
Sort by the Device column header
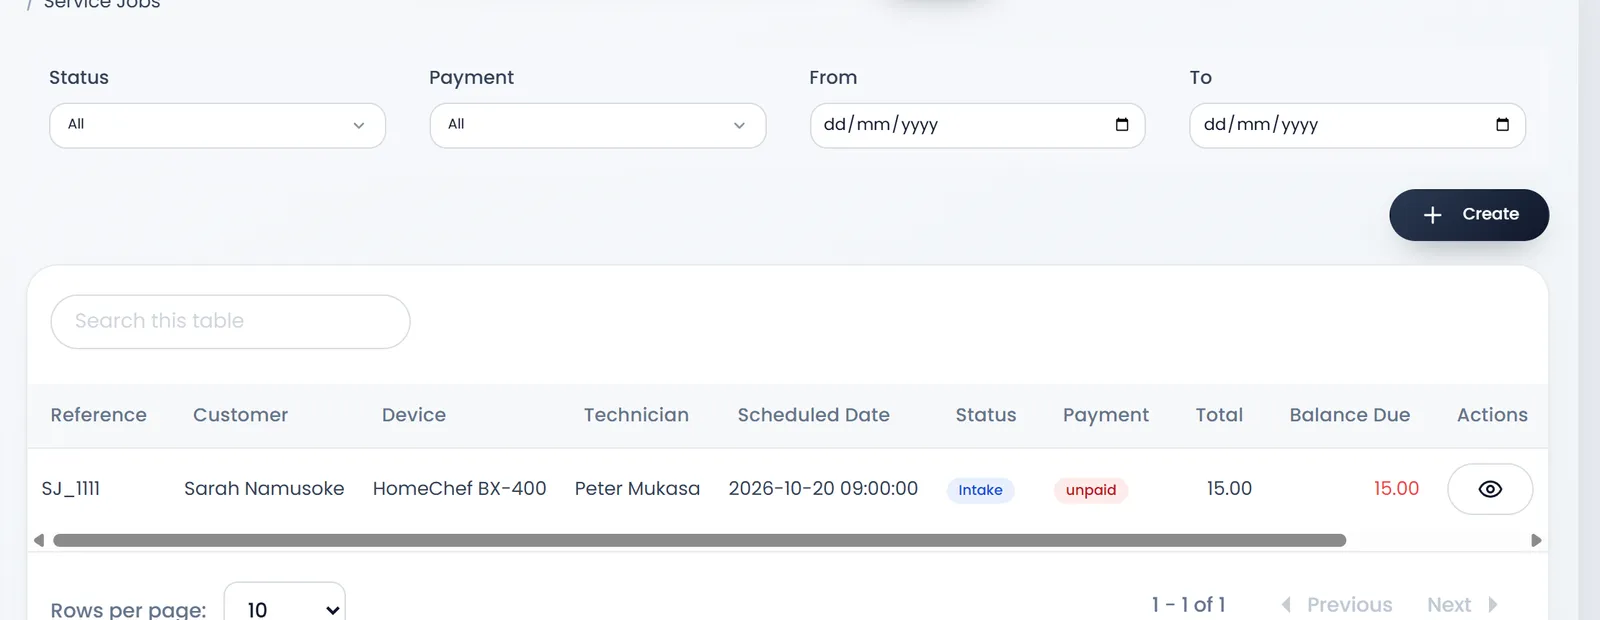[x=414, y=415]
